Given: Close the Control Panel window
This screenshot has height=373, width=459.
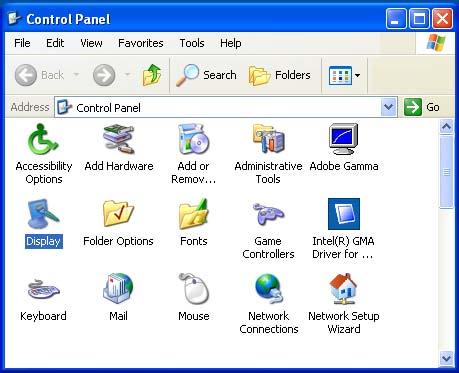Looking at the screenshot, I should [442, 19].
